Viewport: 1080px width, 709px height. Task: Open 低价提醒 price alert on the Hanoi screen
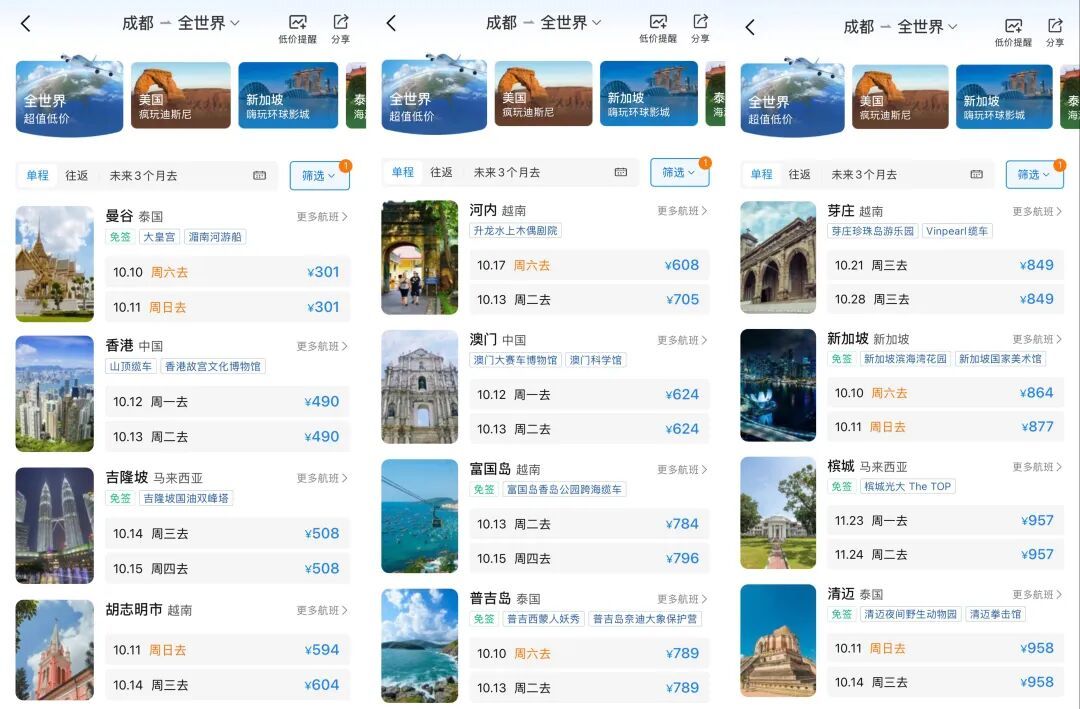(x=658, y=29)
